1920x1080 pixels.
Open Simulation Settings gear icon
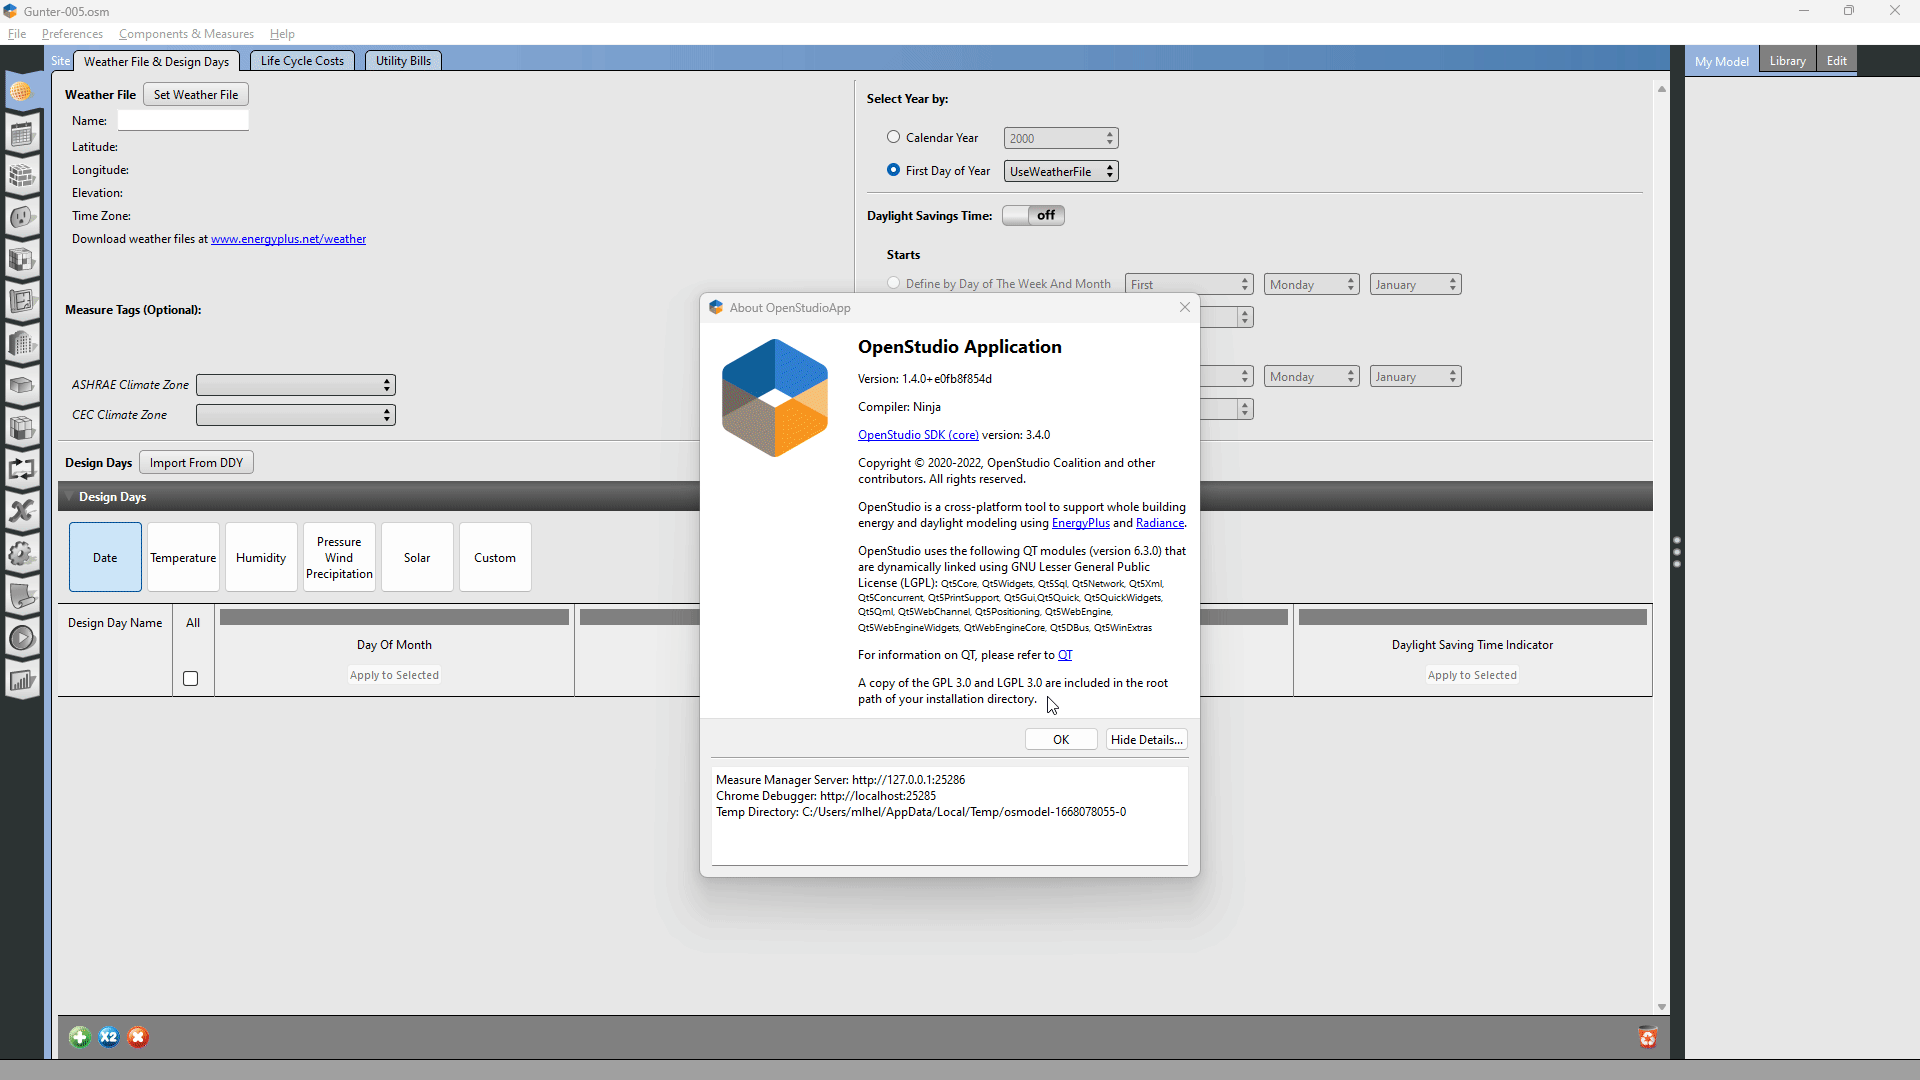(22, 554)
